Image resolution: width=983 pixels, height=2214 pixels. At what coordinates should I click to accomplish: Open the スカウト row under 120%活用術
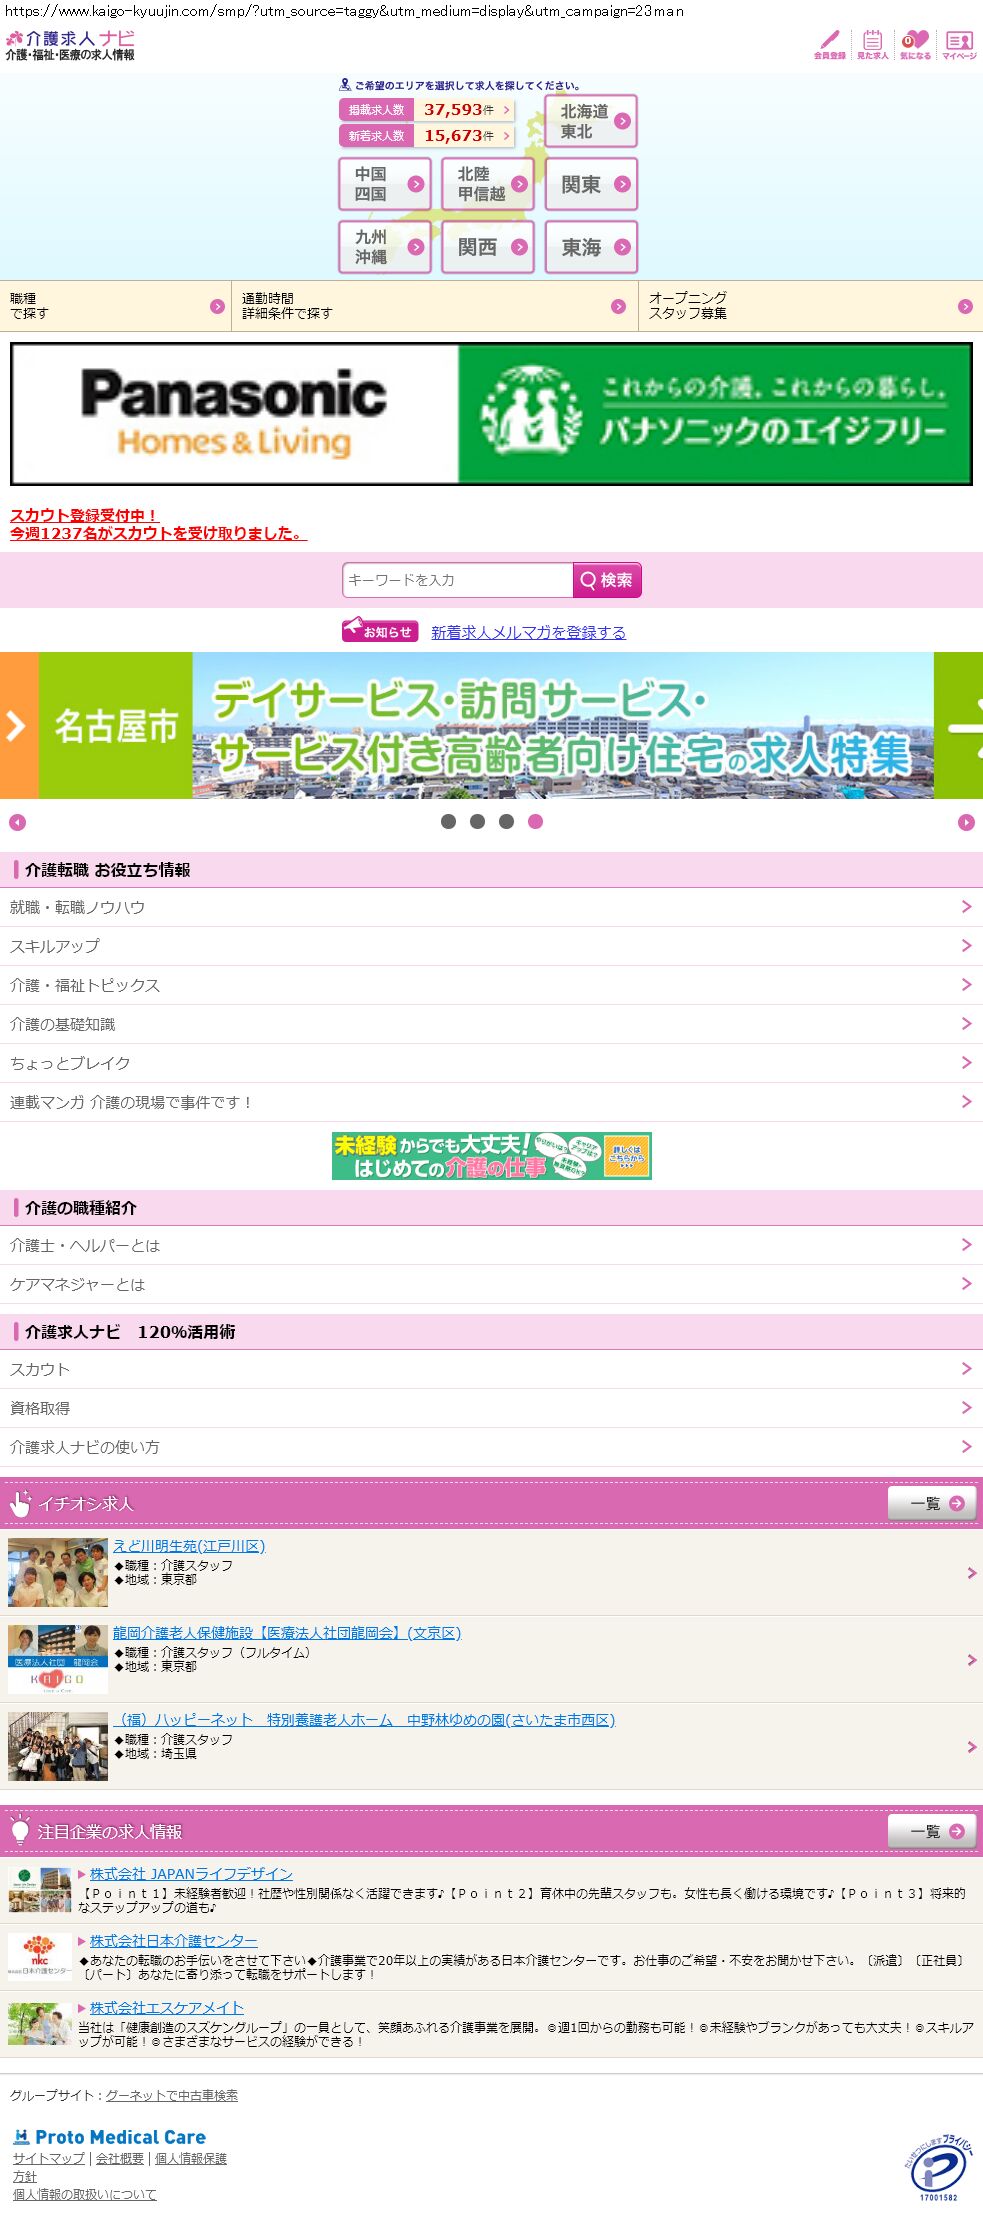click(x=491, y=1369)
